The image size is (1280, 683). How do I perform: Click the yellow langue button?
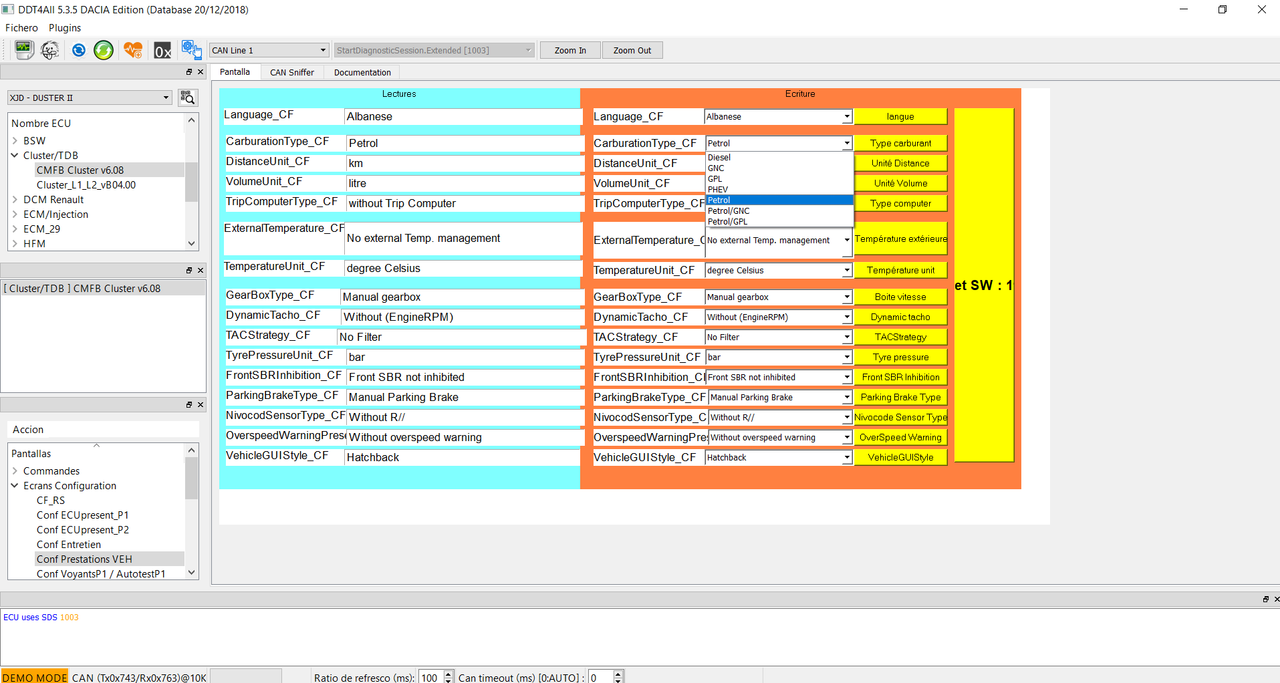tap(900, 117)
